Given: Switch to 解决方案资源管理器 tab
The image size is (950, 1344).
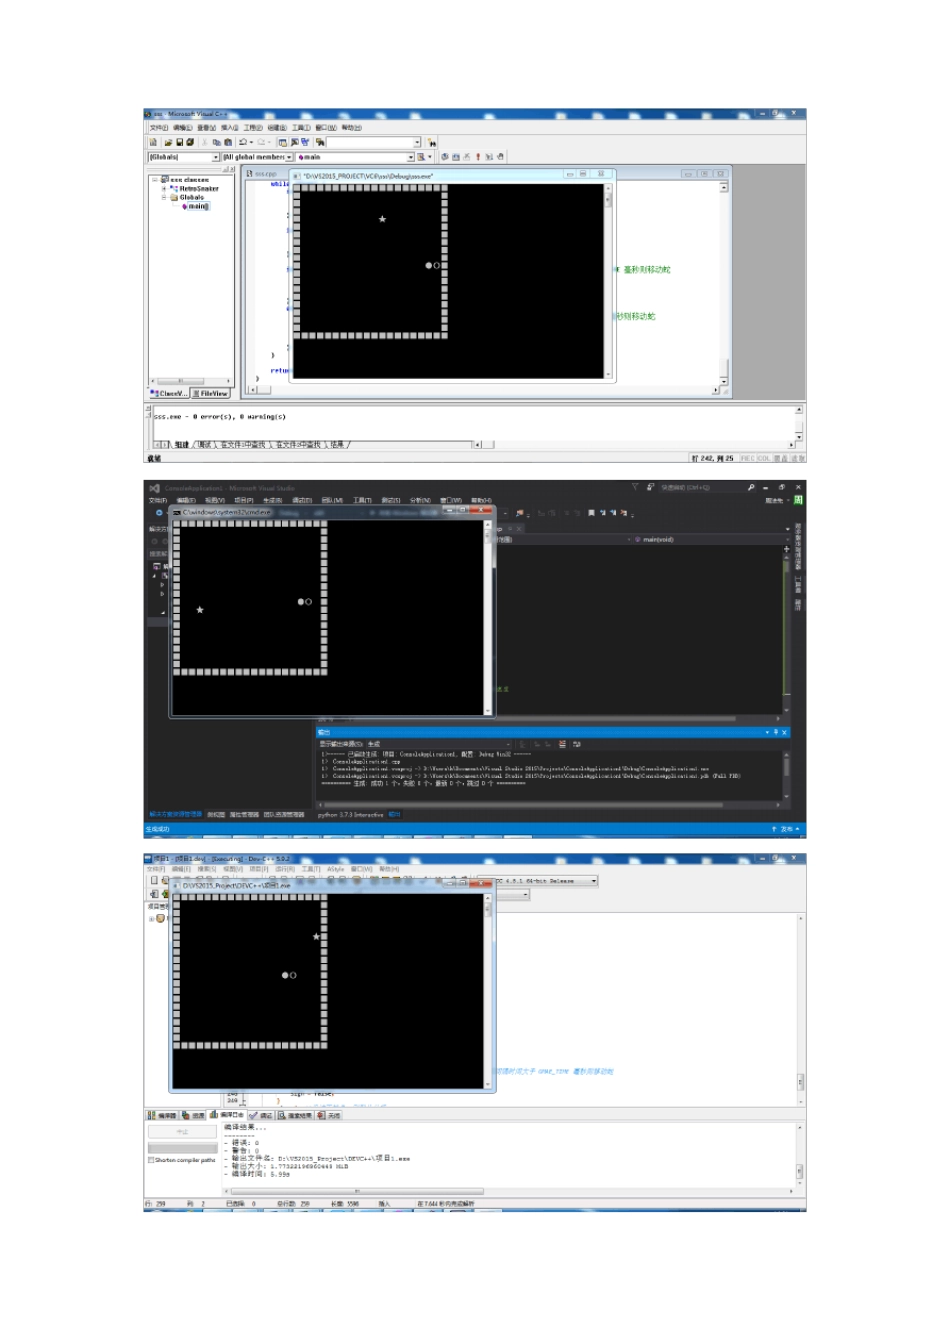Looking at the screenshot, I should [176, 814].
